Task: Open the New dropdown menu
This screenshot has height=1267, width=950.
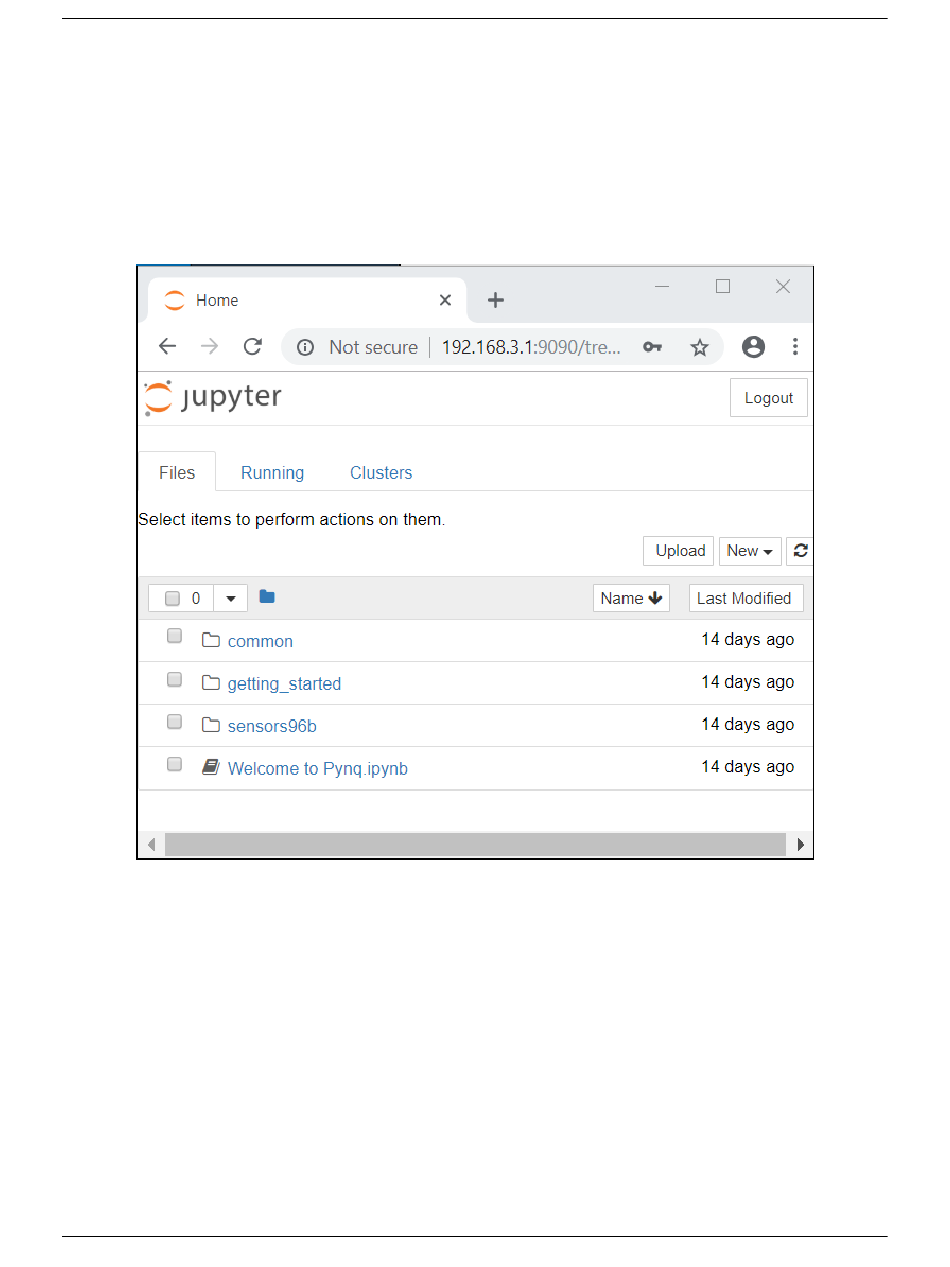Action: click(x=750, y=550)
